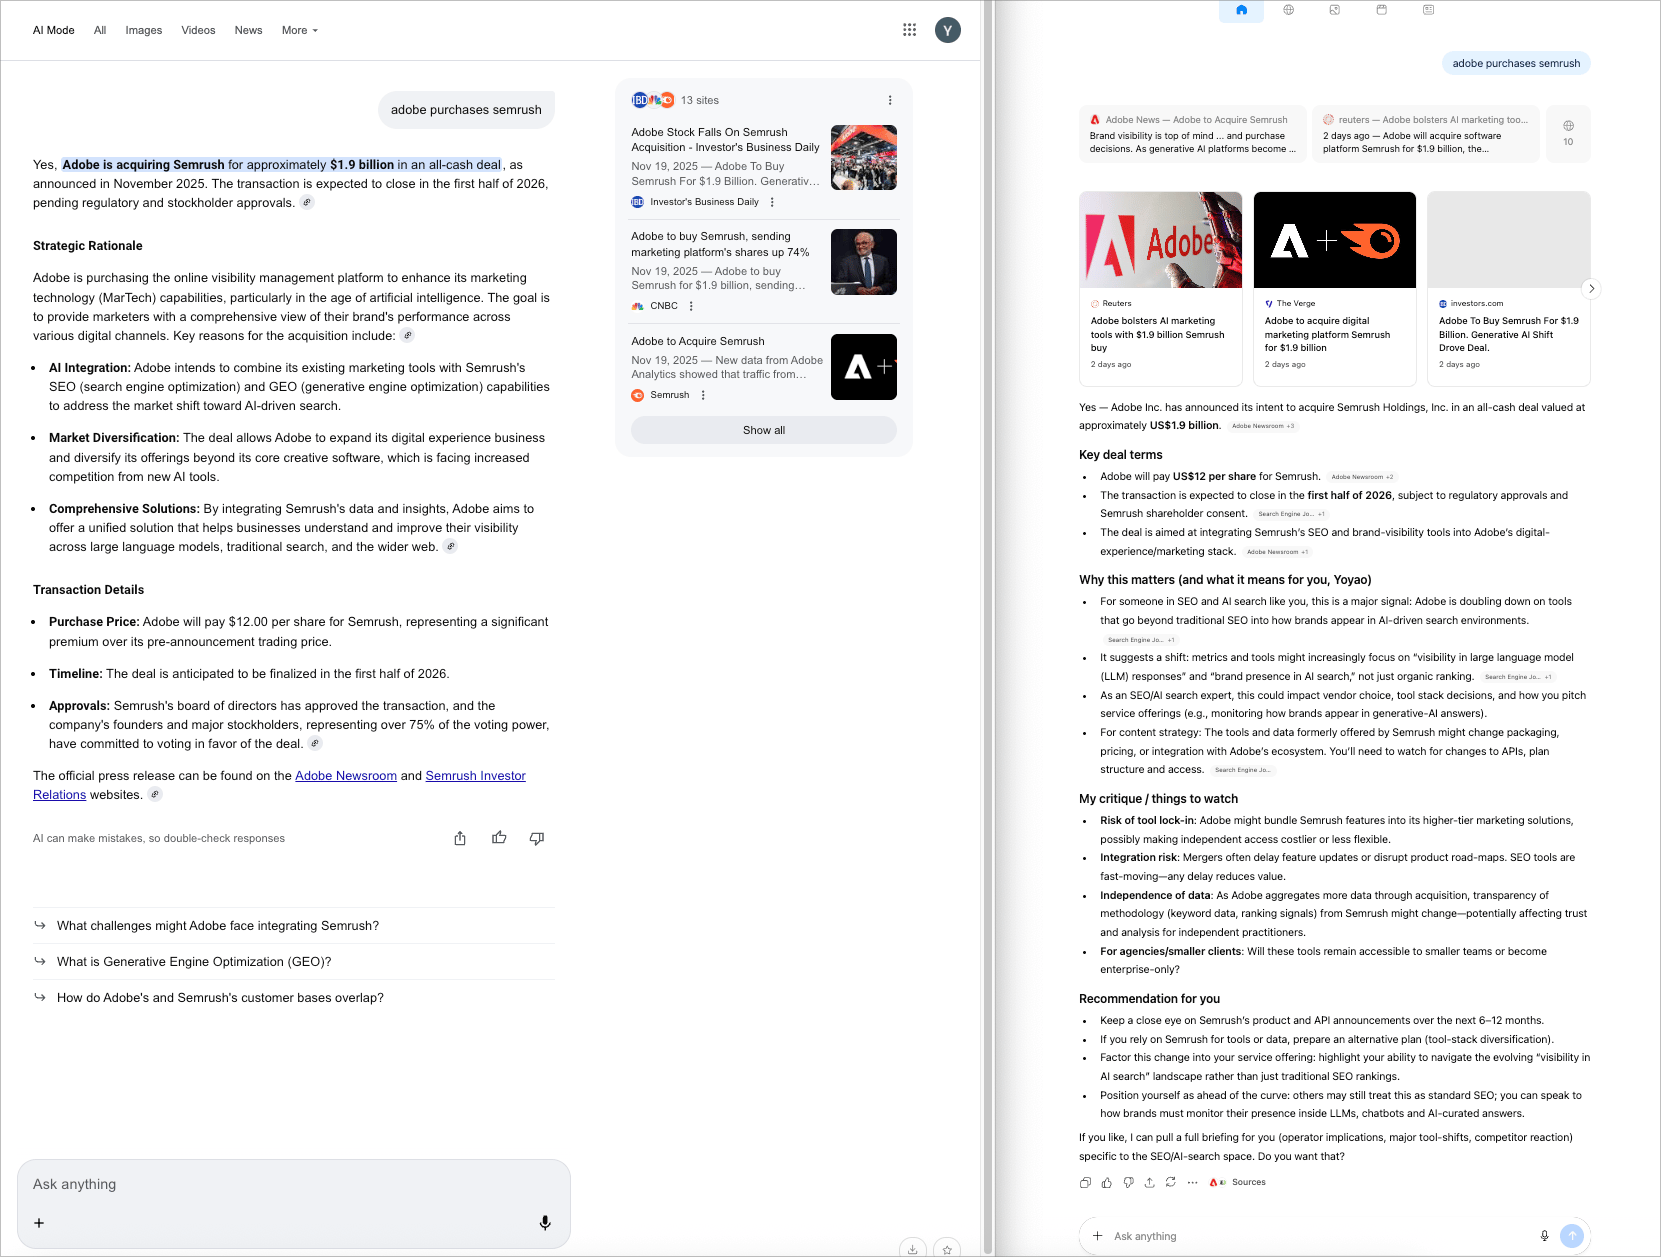This screenshot has width=1661, height=1257.
Task: Advance the news carousel with the right arrow
Action: click(1591, 288)
